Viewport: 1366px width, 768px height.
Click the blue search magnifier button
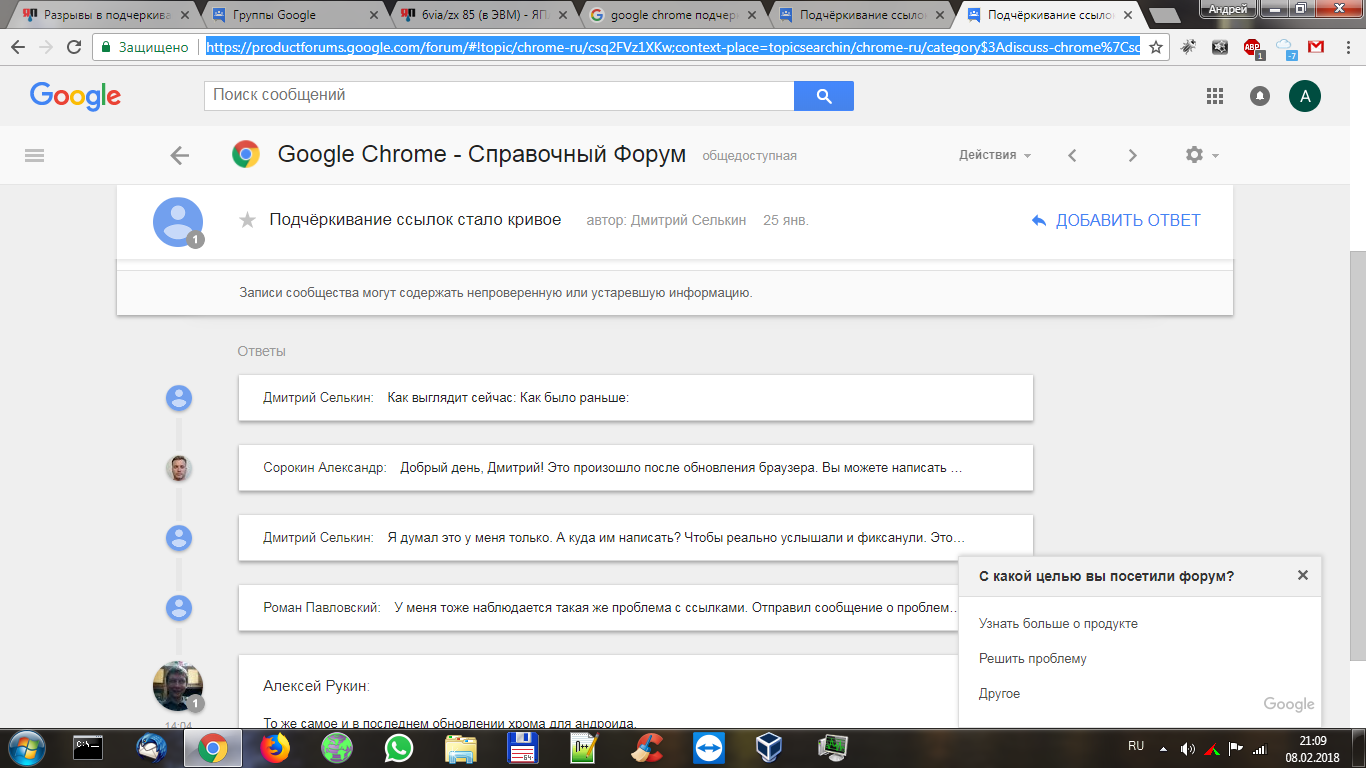[824, 96]
